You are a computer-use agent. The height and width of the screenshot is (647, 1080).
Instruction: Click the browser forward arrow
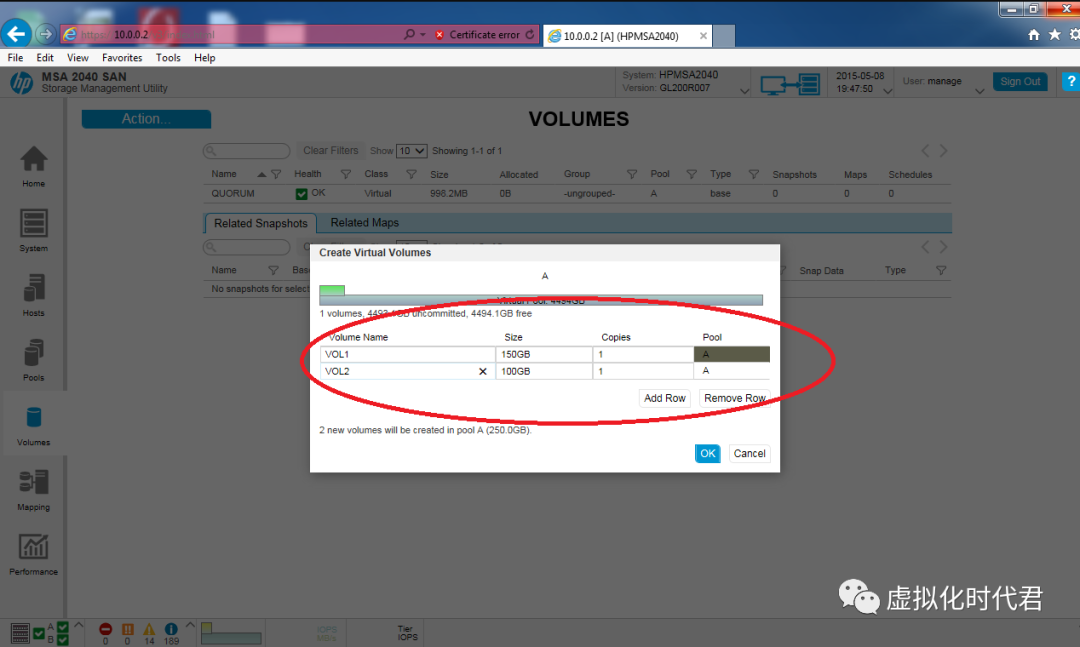click(45, 34)
